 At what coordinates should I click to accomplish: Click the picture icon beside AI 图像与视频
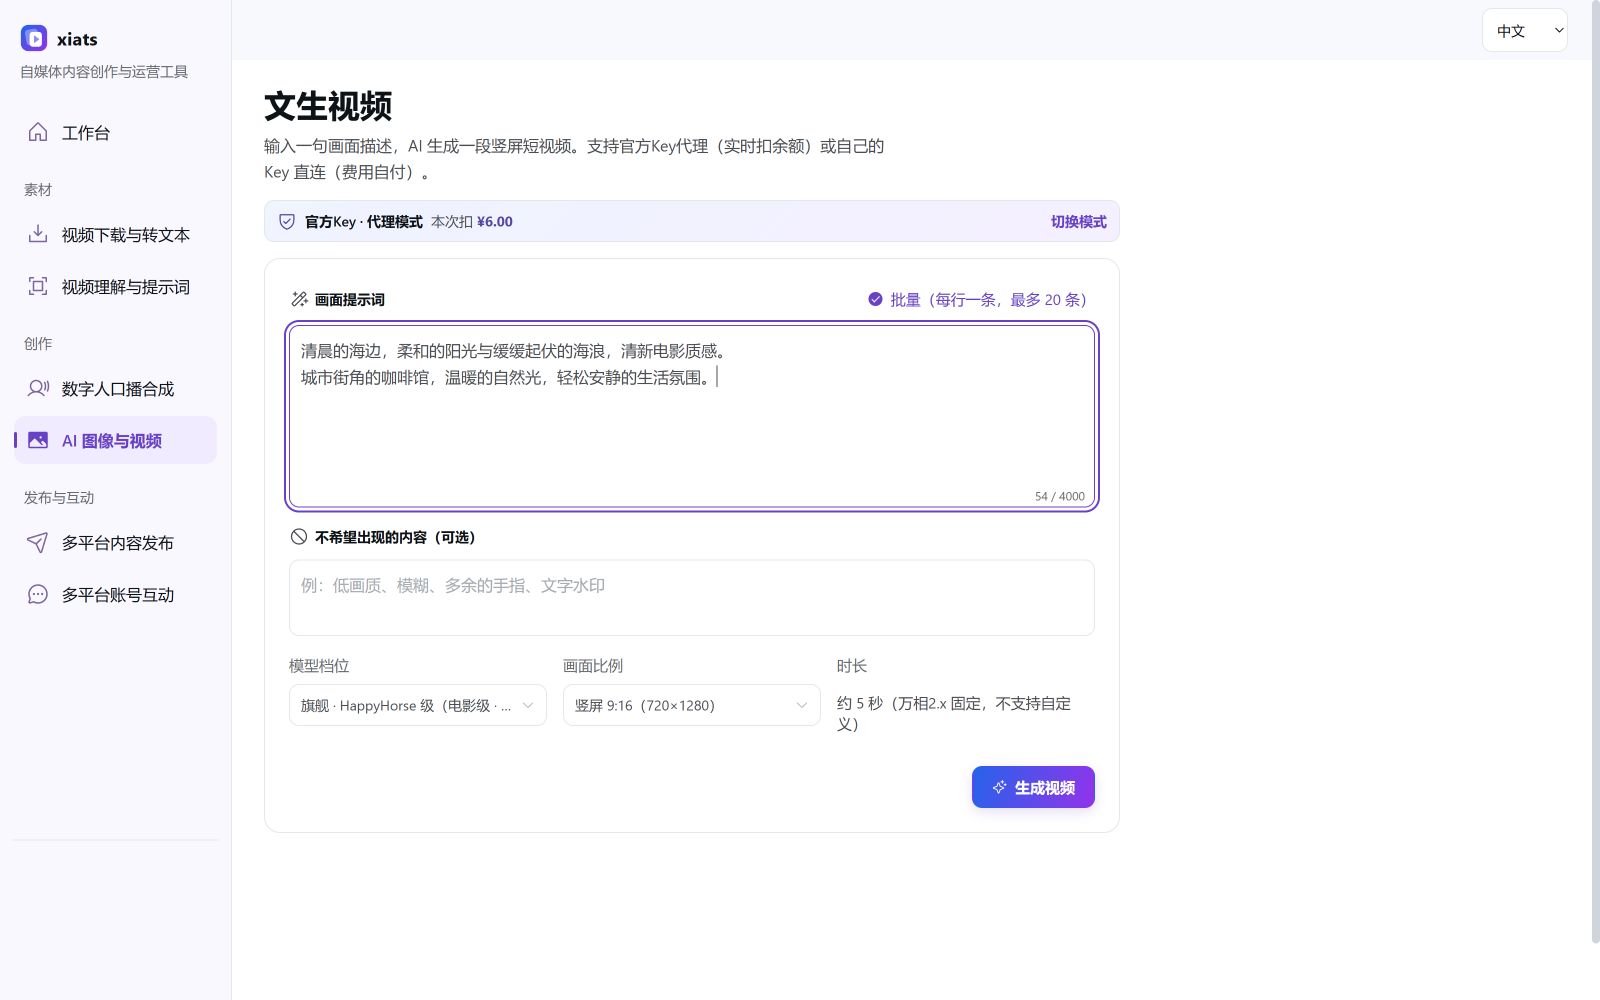[38, 440]
